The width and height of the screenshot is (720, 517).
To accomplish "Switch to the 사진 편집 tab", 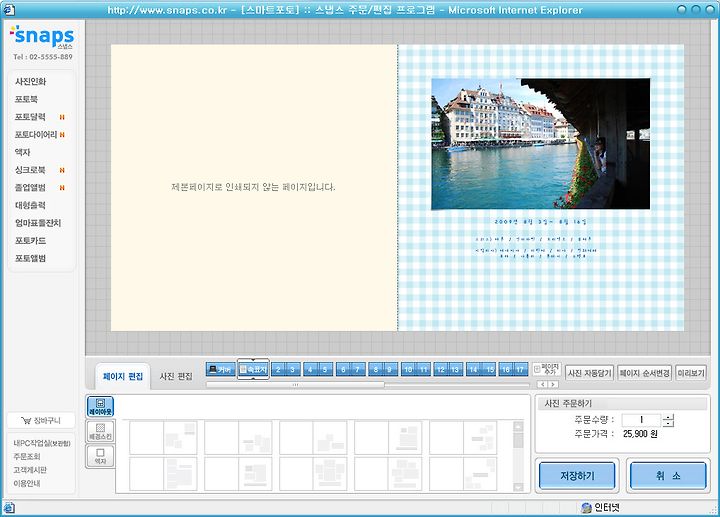I will pyautogui.click(x=176, y=377).
